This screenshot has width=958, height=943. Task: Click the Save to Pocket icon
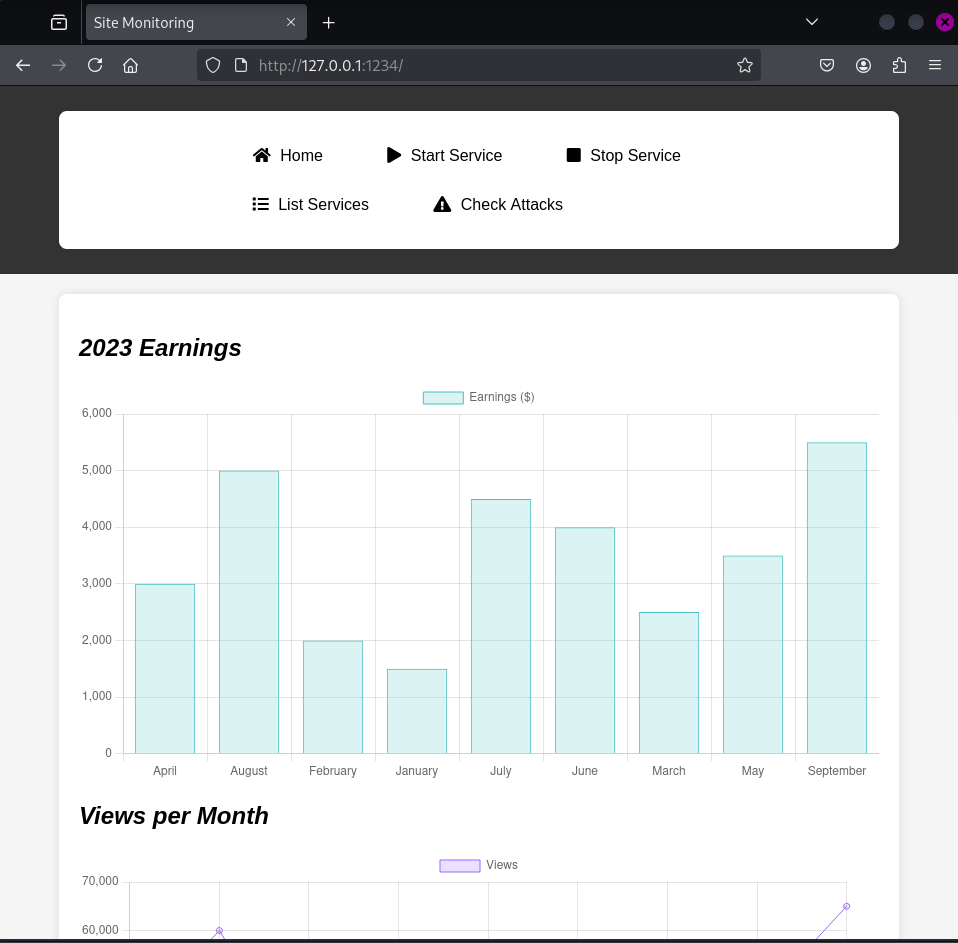coord(827,65)
